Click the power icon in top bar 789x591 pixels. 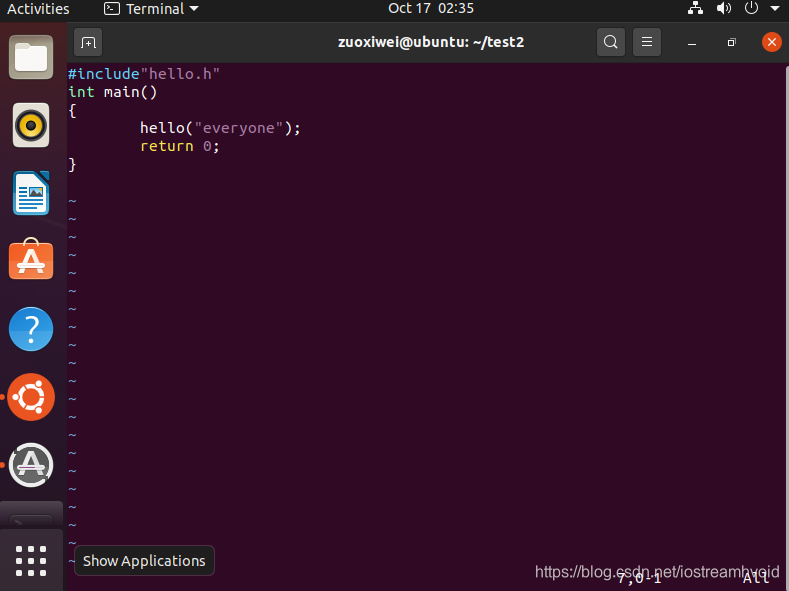coord(751,8)
